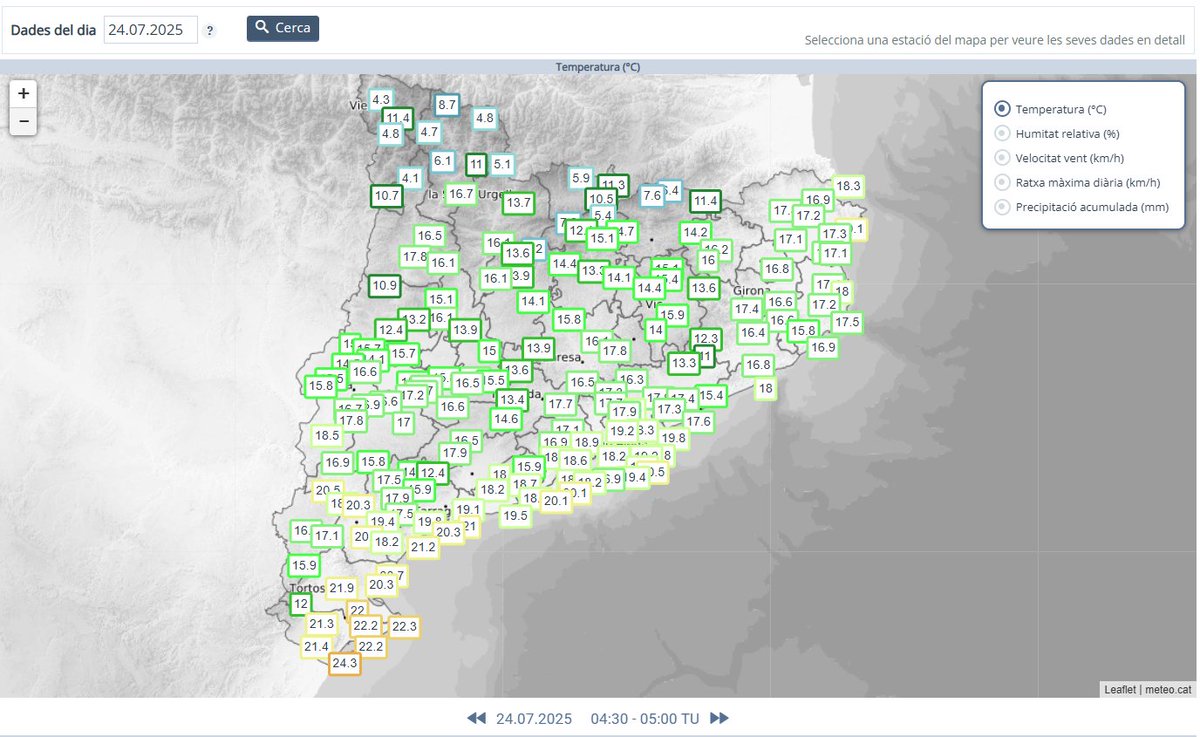This screenshot has height=737, width=1200.
Task: Click the magnifier icon on the Cerca button
Action: tap(262, 28)
